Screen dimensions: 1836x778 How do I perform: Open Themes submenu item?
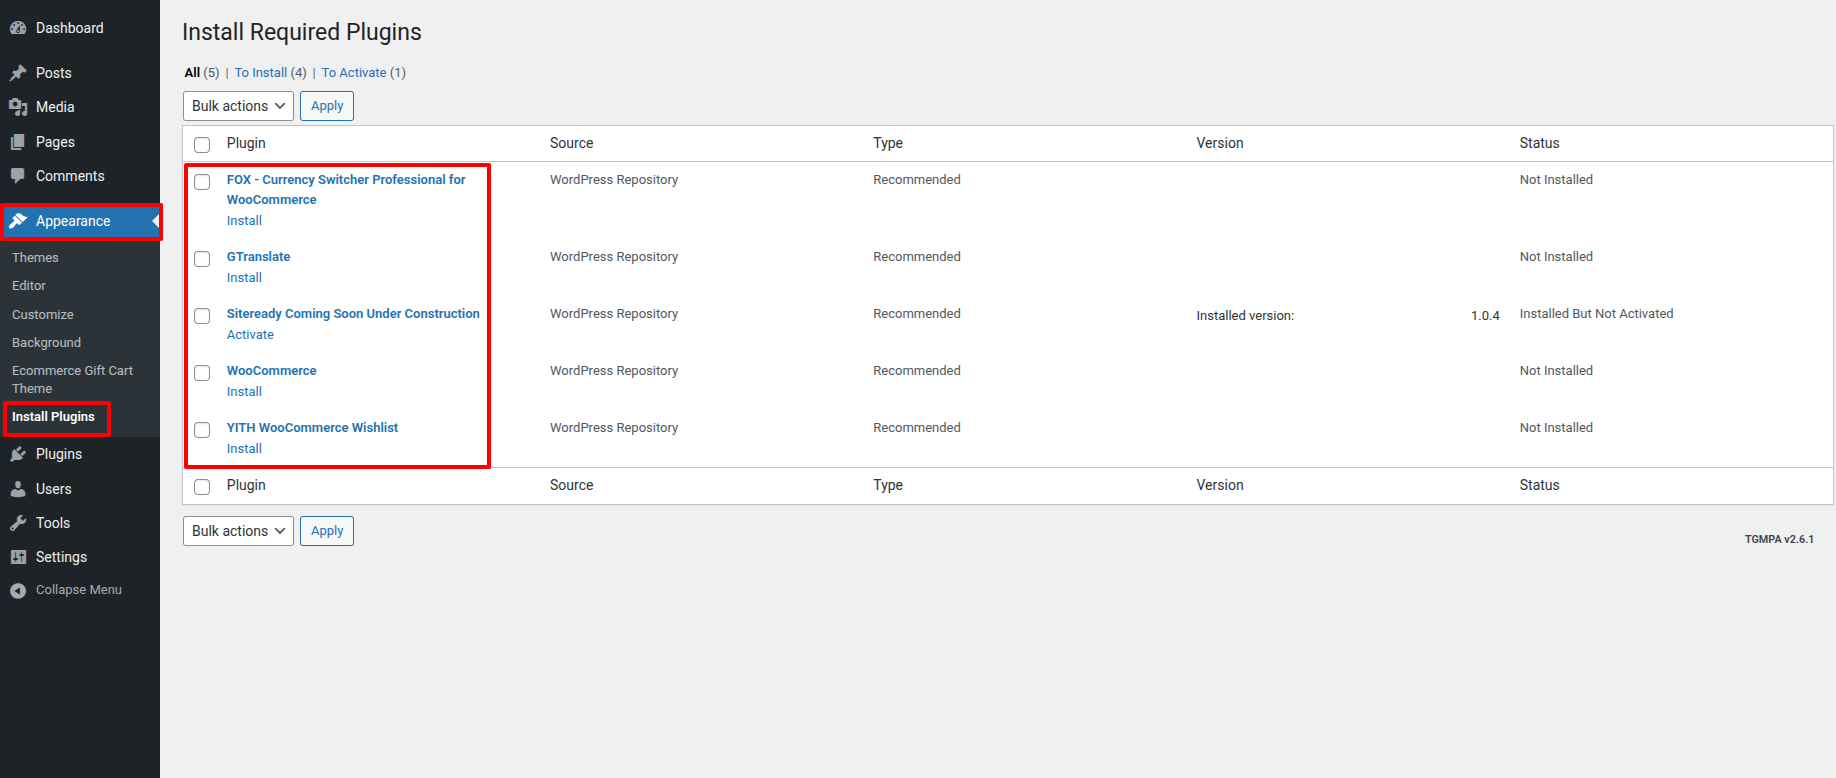[x=35, y=258]
